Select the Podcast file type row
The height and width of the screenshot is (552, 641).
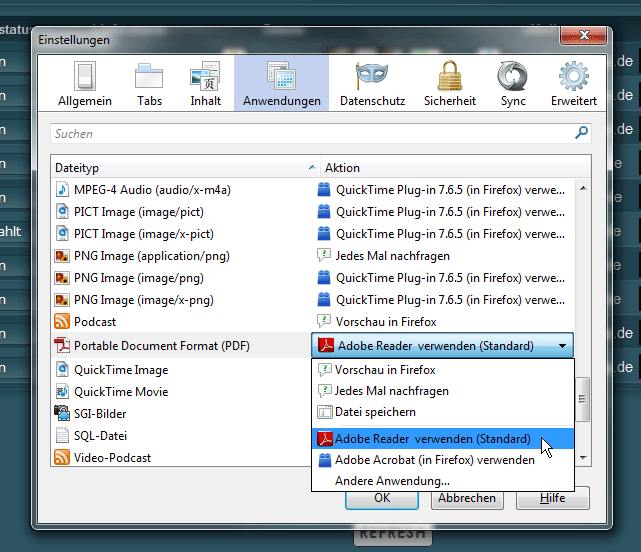pyautogui.click(x=313, y=322)
